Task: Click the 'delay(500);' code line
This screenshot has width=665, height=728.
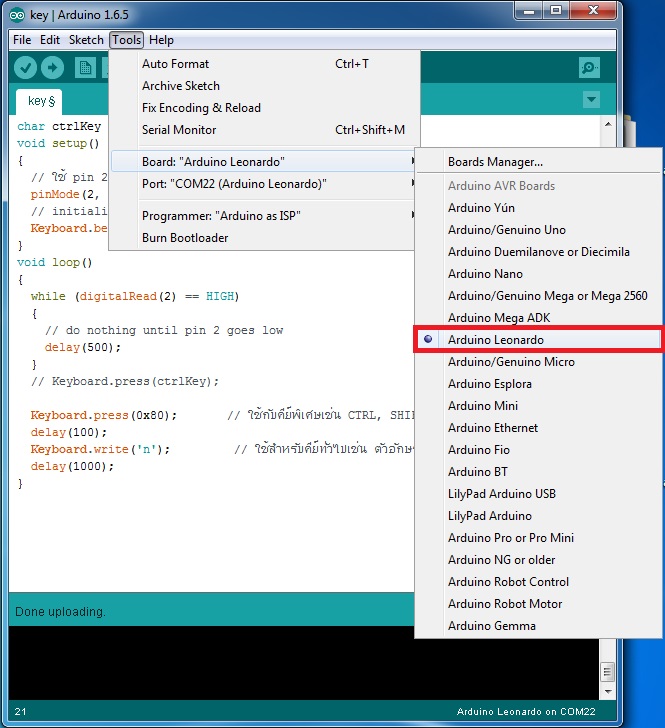Action: pos(83,347)
